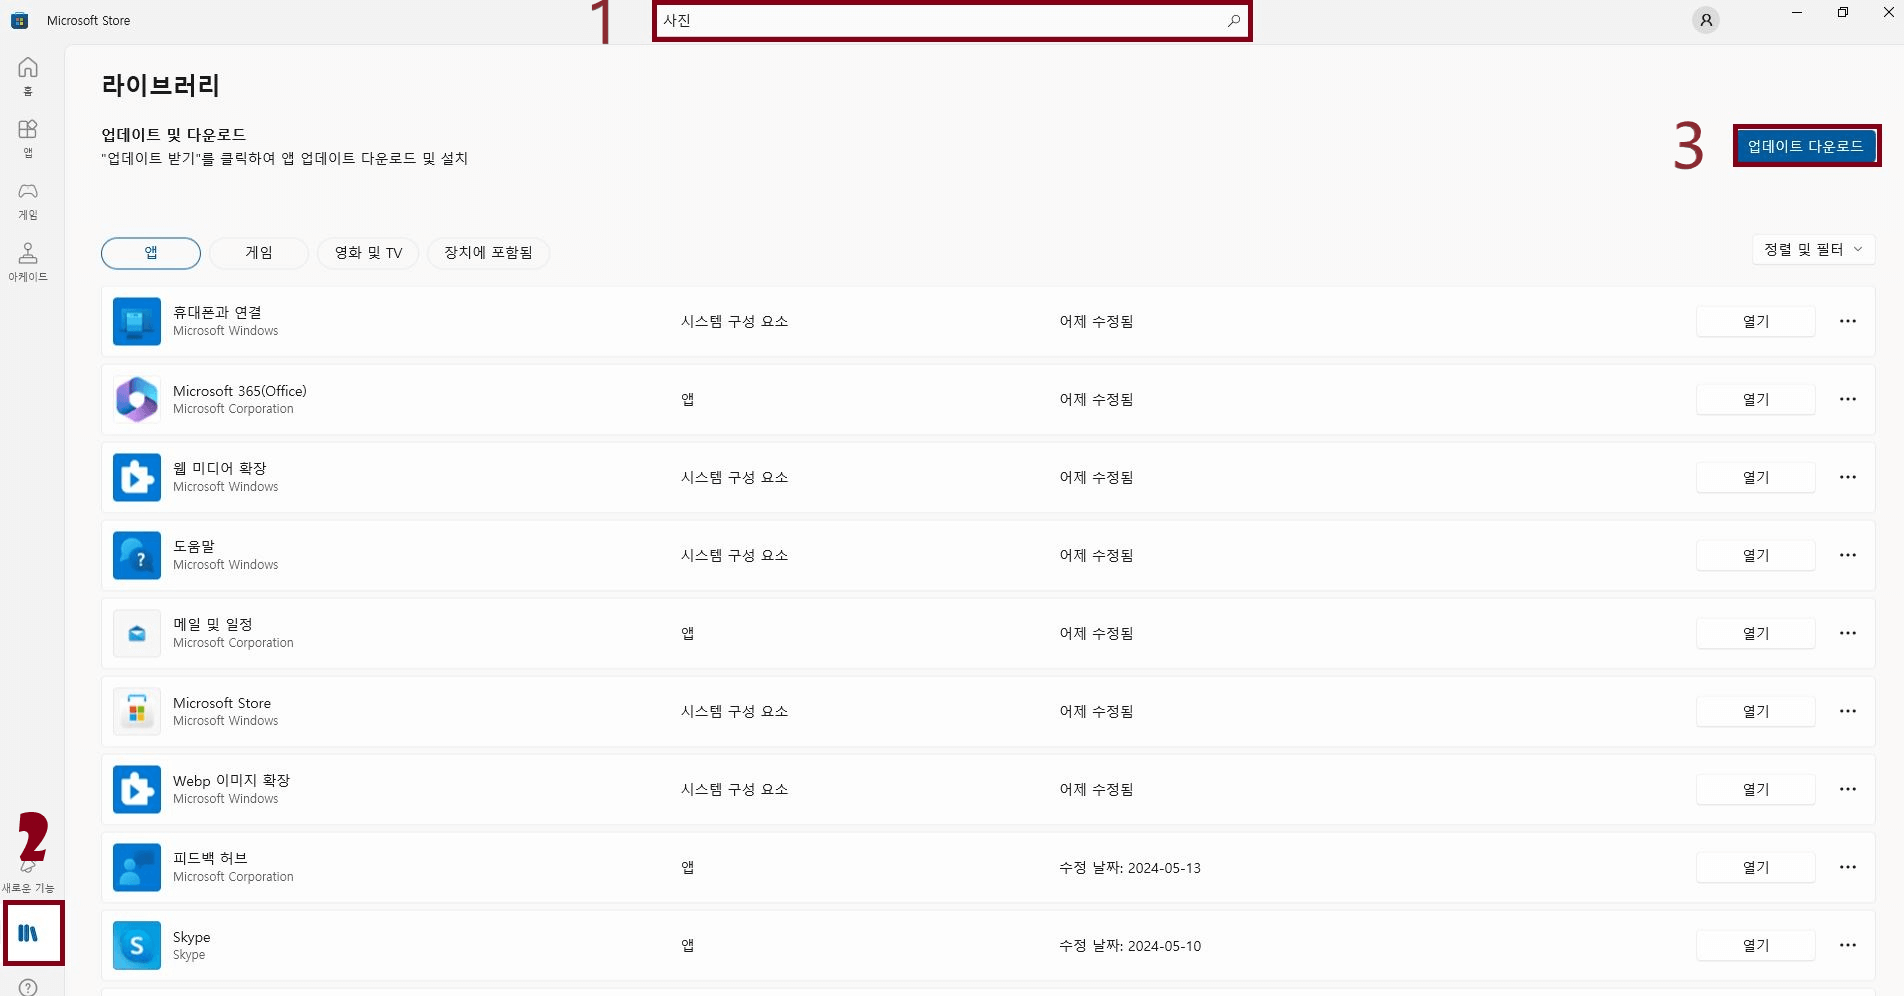
Task: Click the Microsoft 365(Office) app icon
Action: [137, 399]
